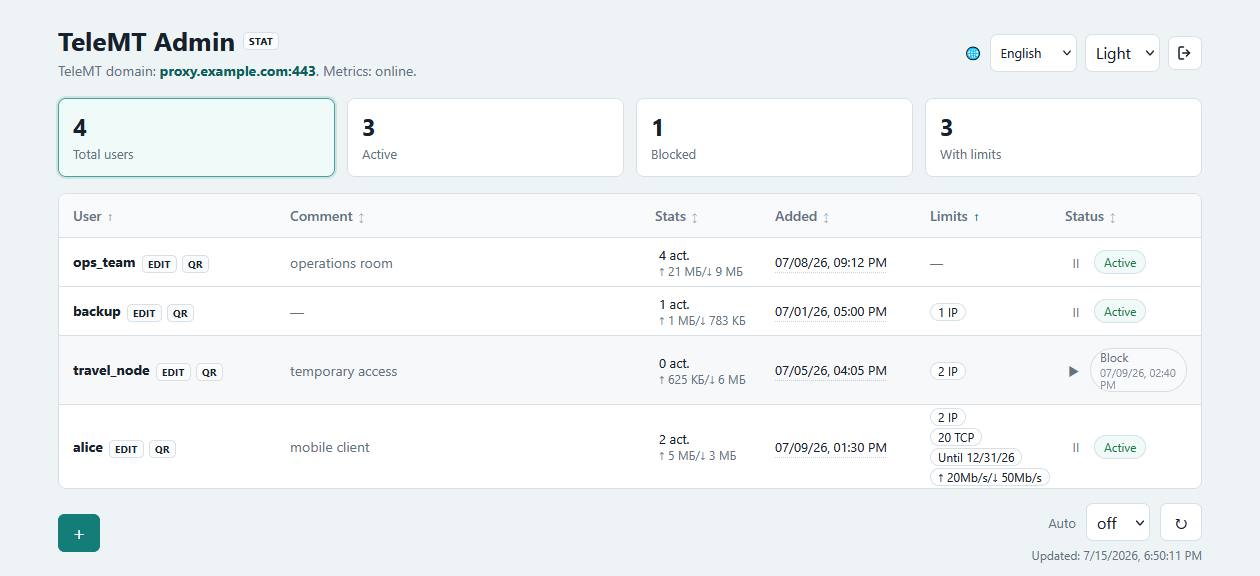
Task: Sort table by Added column
Action: coord(802,216)
